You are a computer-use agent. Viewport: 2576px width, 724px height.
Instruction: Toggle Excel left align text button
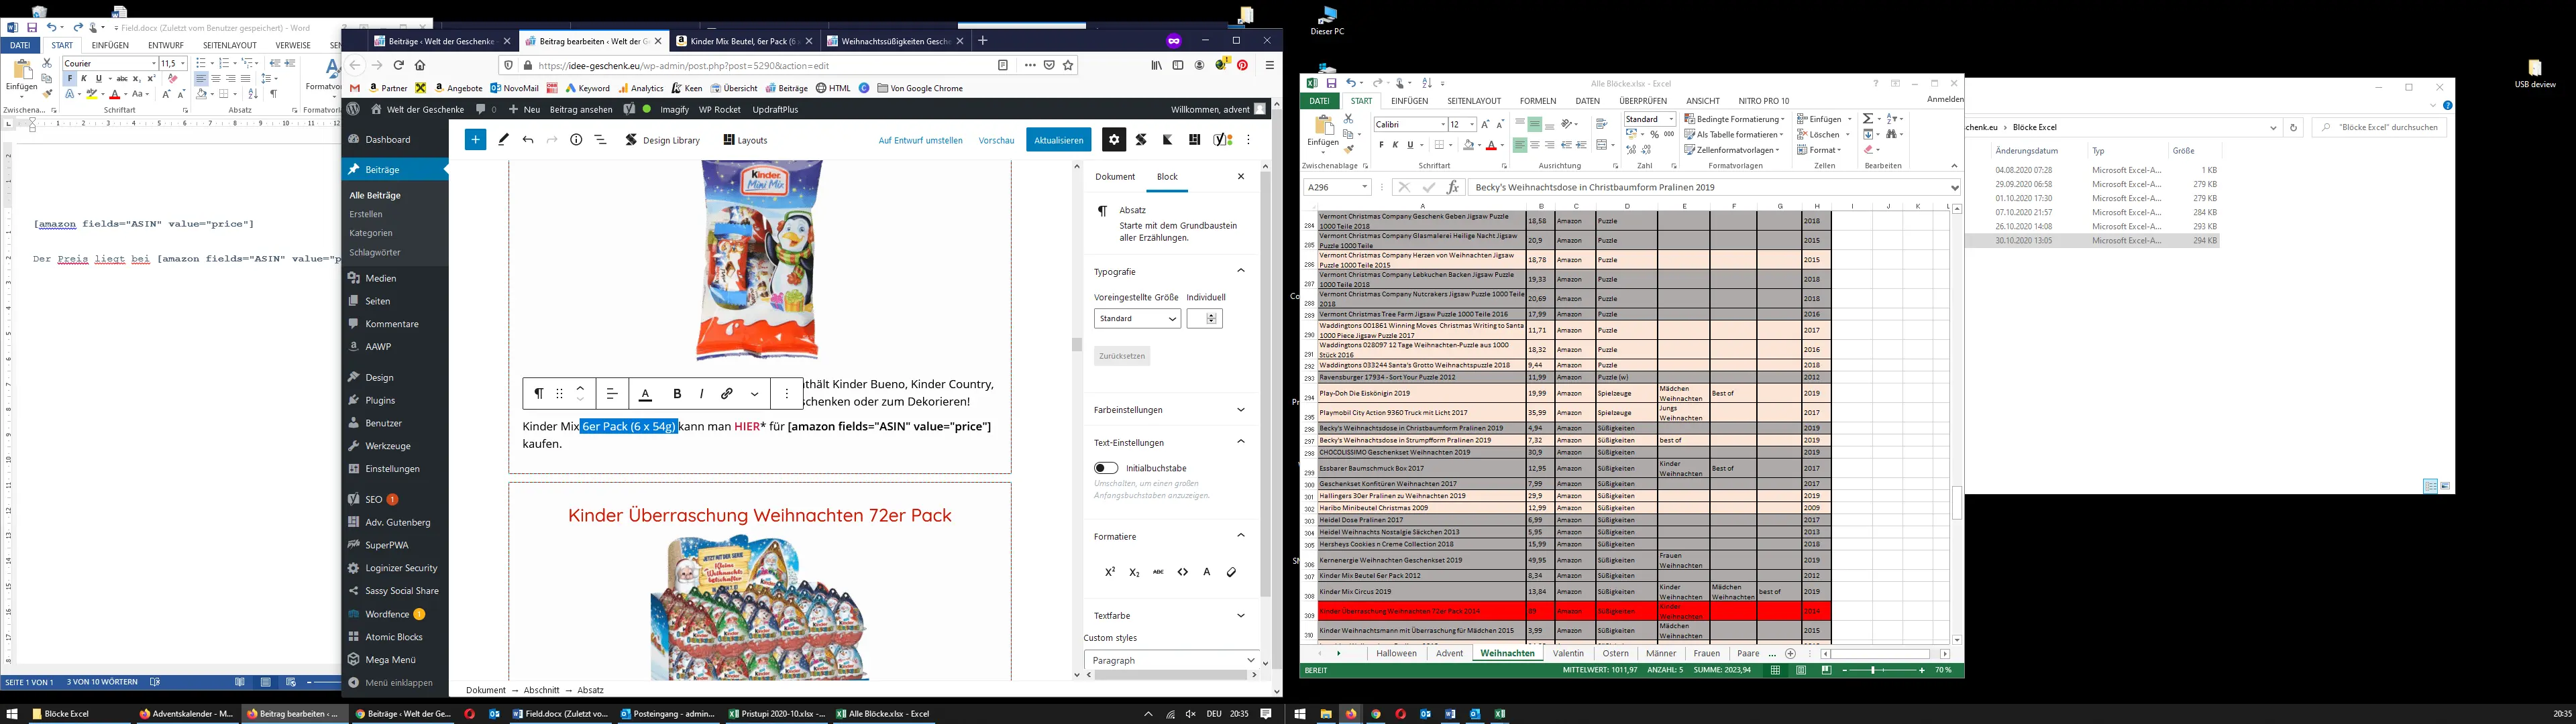pyautogui.click(x=1519, y=145)
